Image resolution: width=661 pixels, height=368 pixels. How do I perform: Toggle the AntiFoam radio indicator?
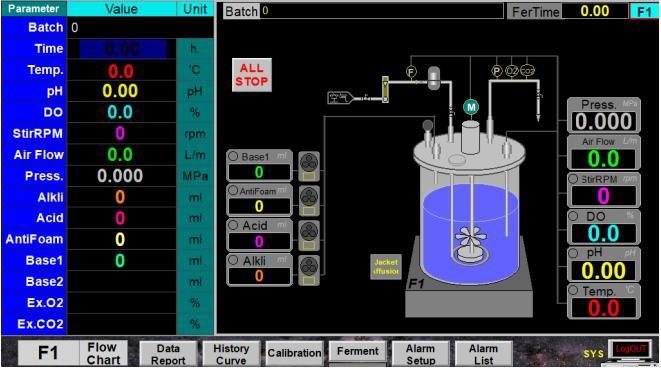click(233, 191)
